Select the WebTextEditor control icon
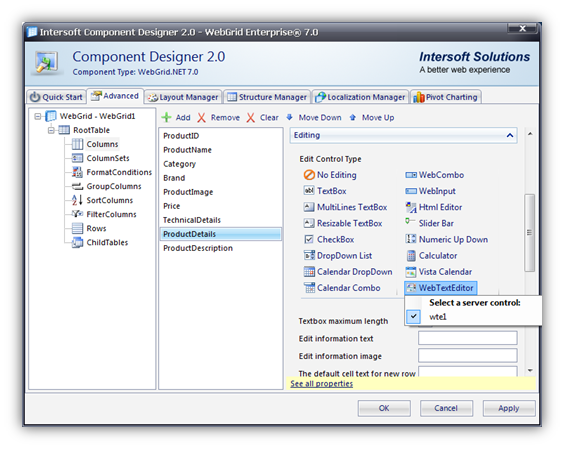This screenshot has width=564, height=449. pyautogui.click(x=411, y=288)
